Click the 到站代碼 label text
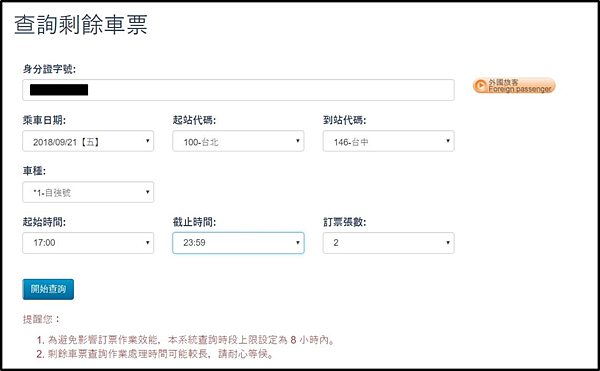Viewport: 600px width, 371px height. (344, 120)
